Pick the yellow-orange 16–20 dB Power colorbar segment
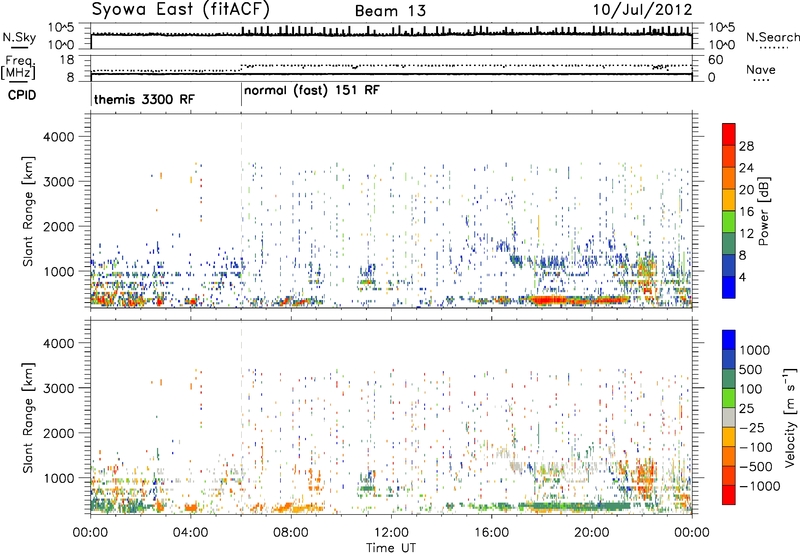 pos(729,200)
